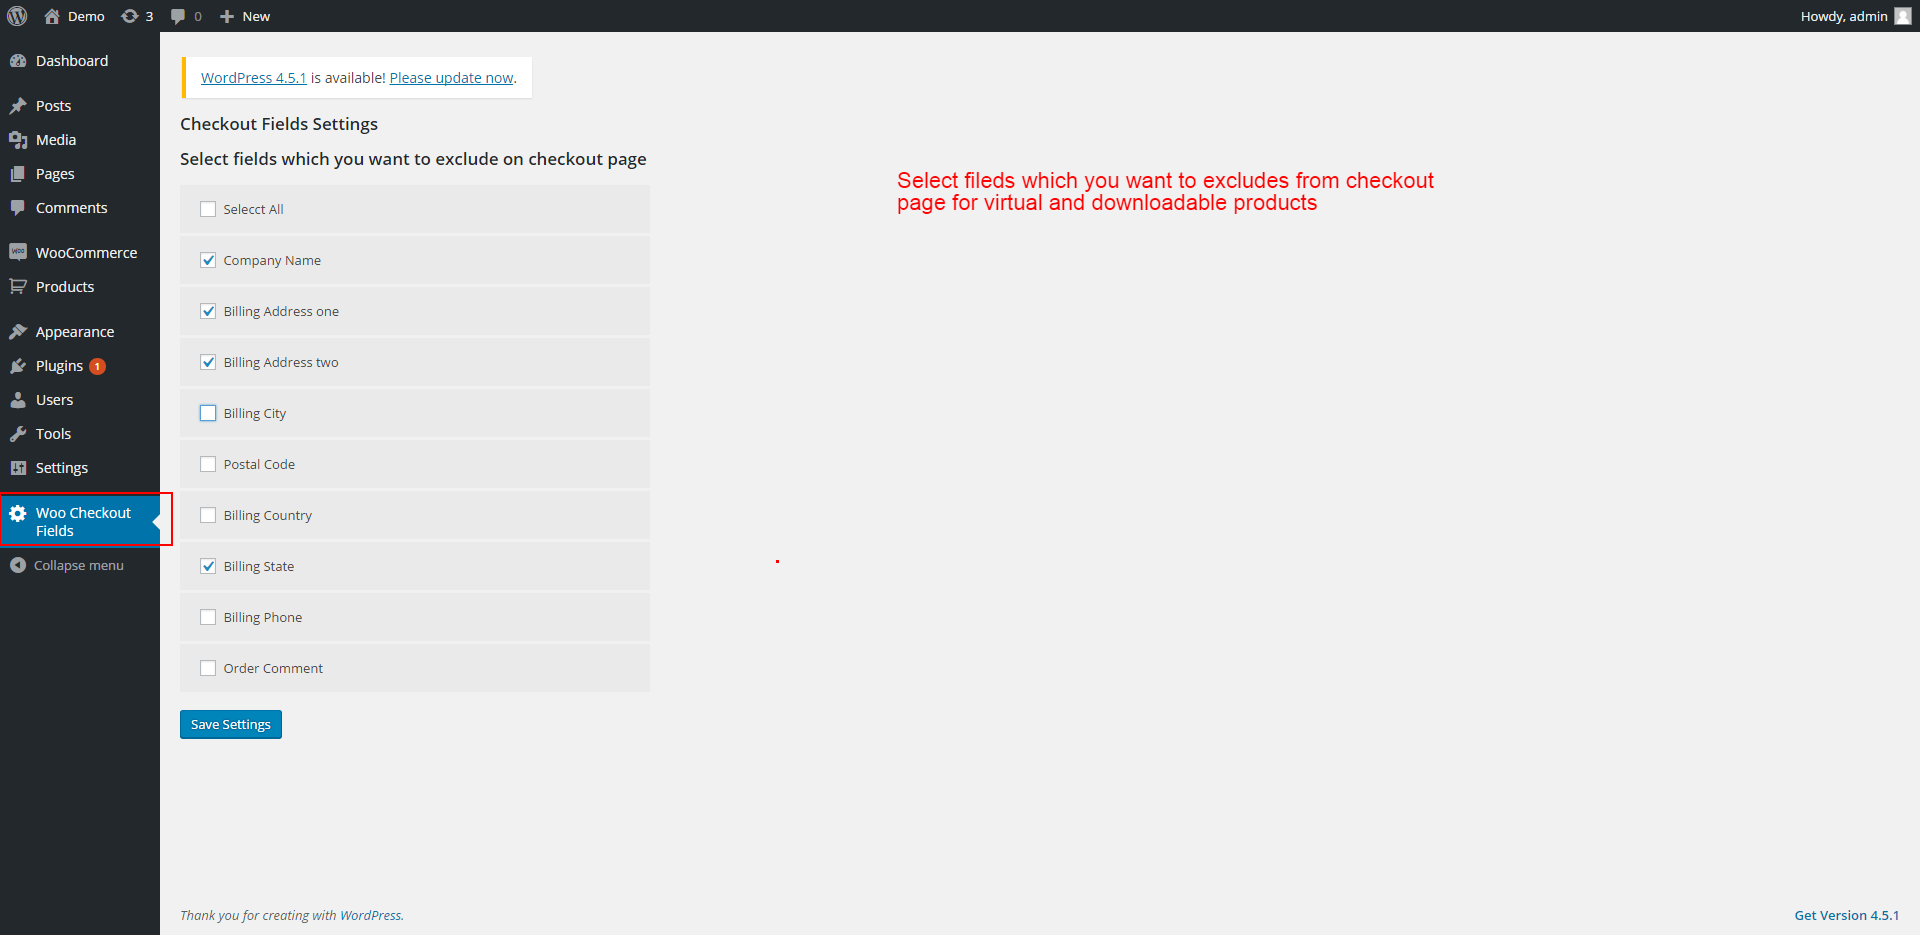Click the WordPress logo icon
Viewport: 1920px width, 935px height.
17,16
